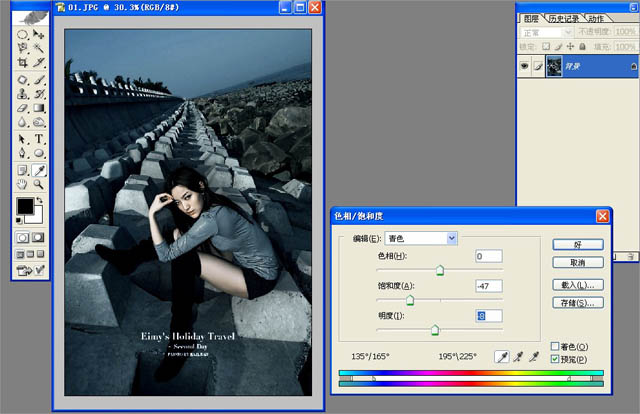Click the 取消 (Cancel) button
Viewport: 640px width, 414px height.
[x=577, y=263]
